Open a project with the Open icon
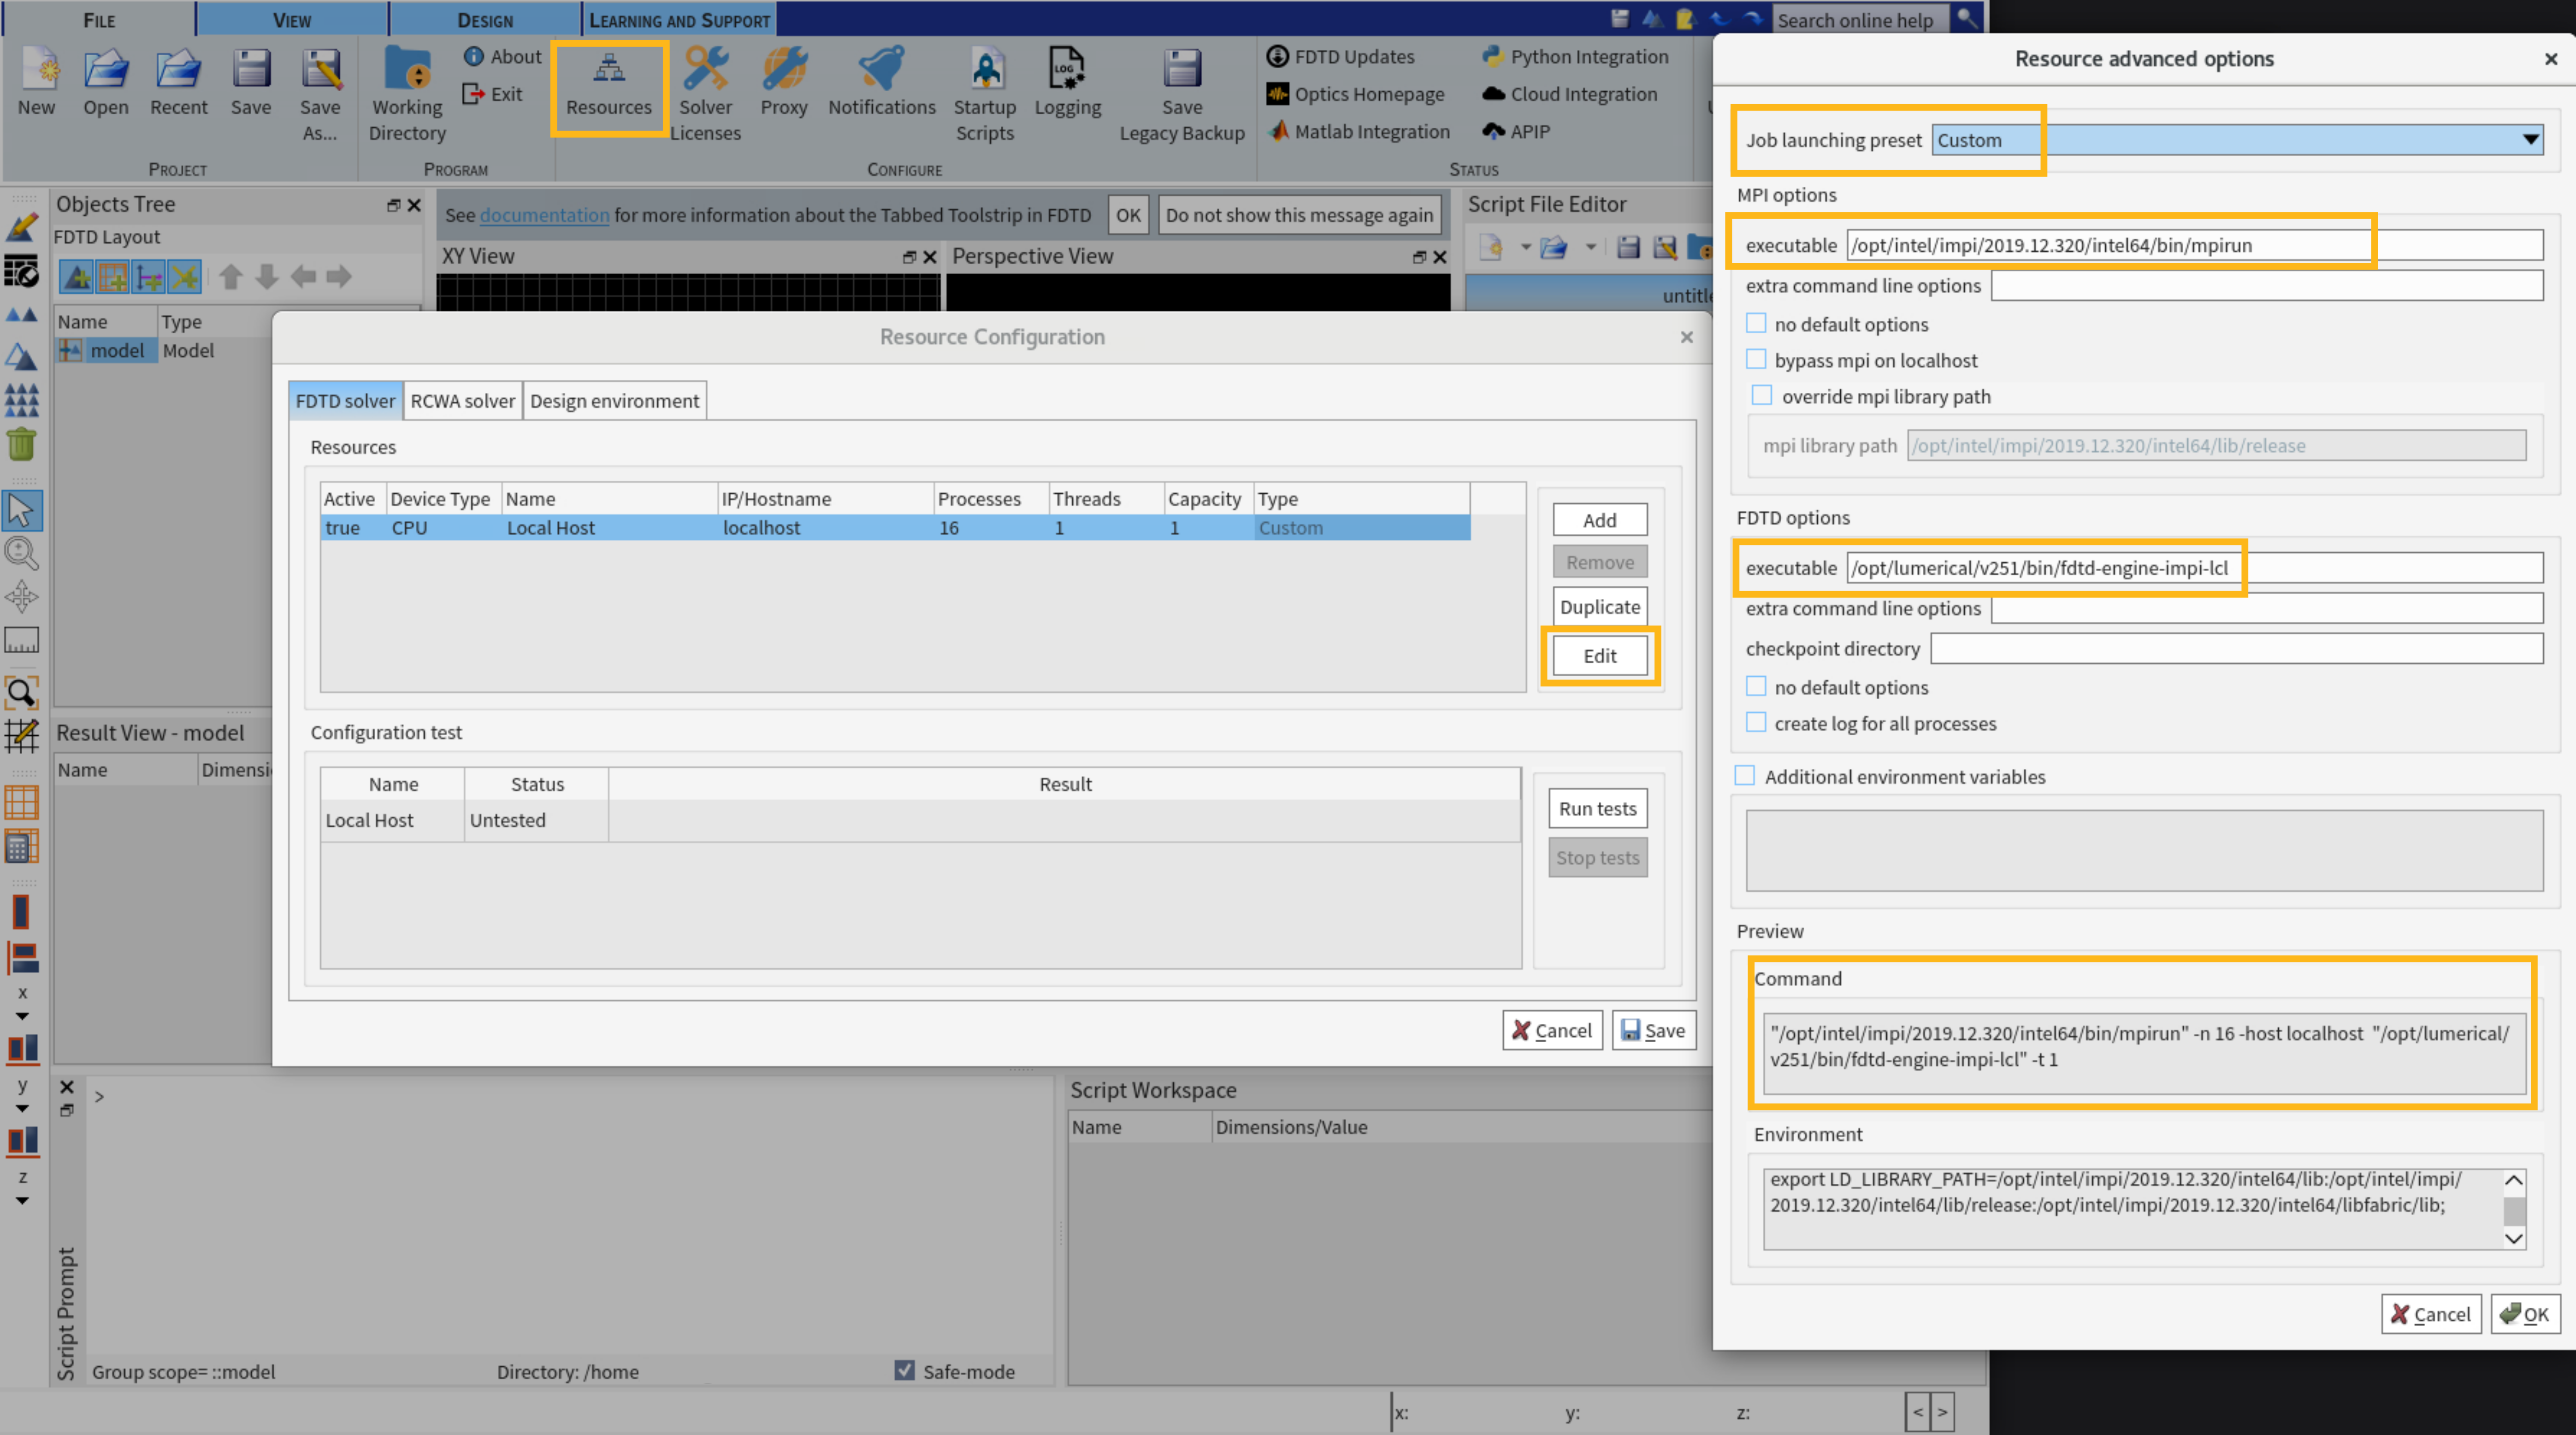This screenshot has width=2576, height=1435. [x=105, y=81]
